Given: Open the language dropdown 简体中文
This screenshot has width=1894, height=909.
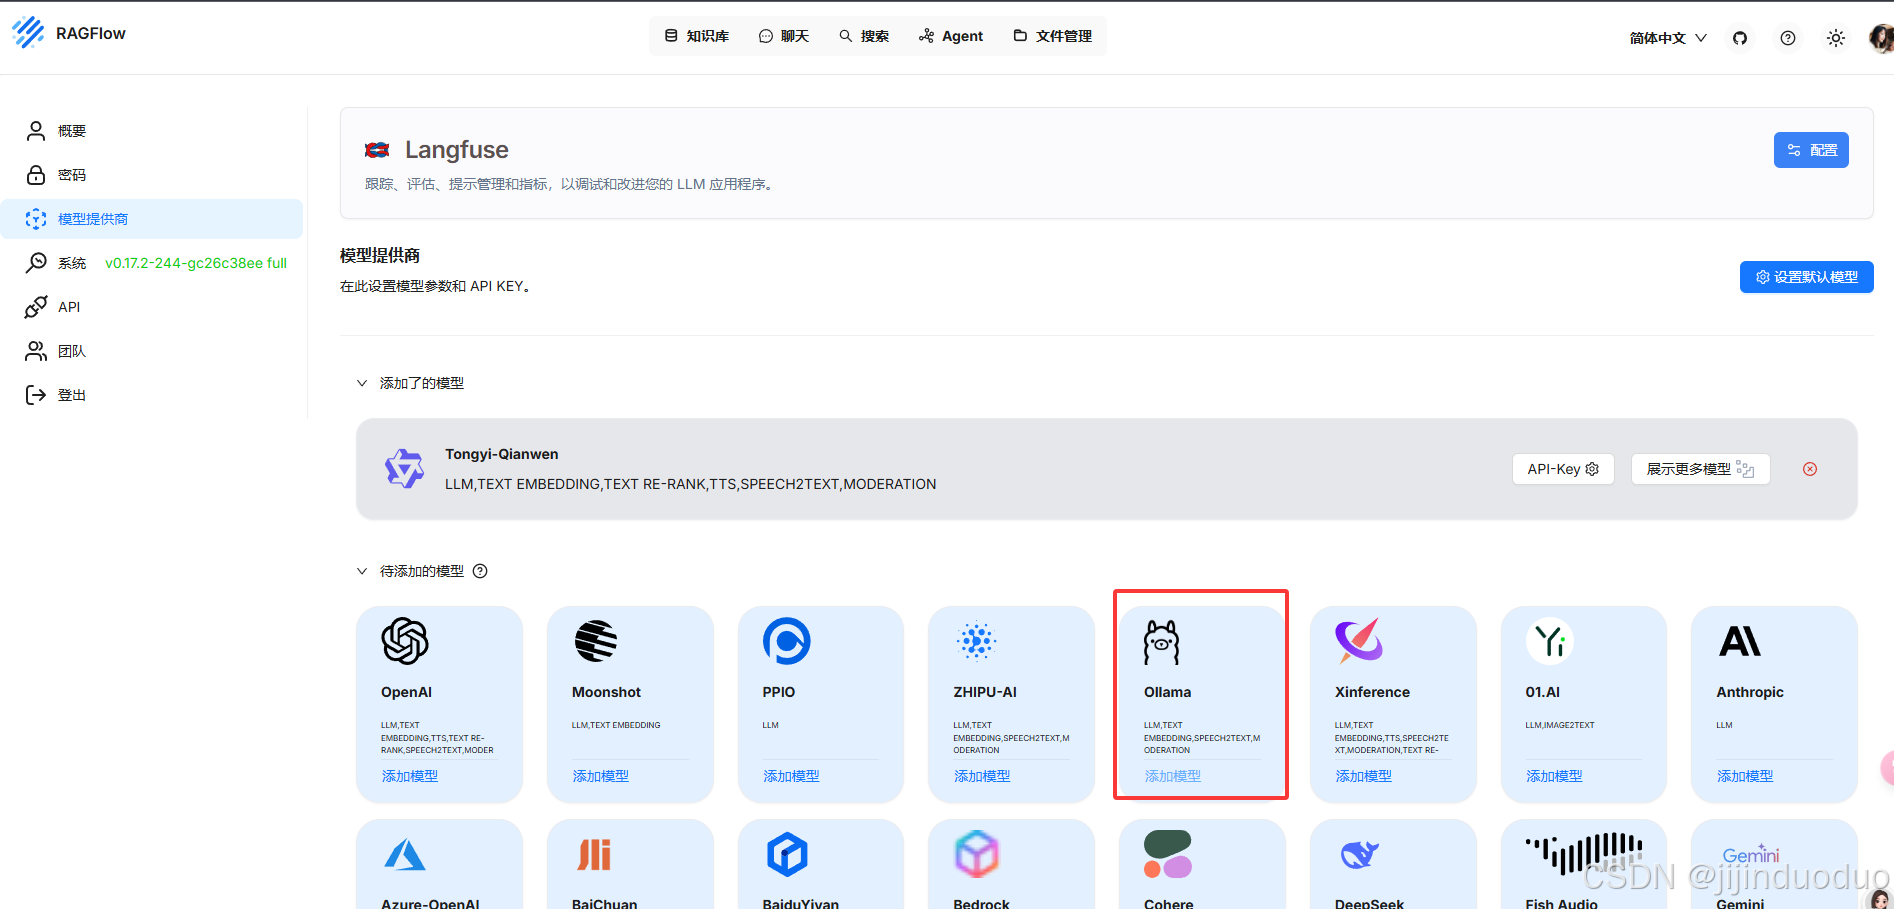Looking at the screenshot, I should coord(1668,38).
